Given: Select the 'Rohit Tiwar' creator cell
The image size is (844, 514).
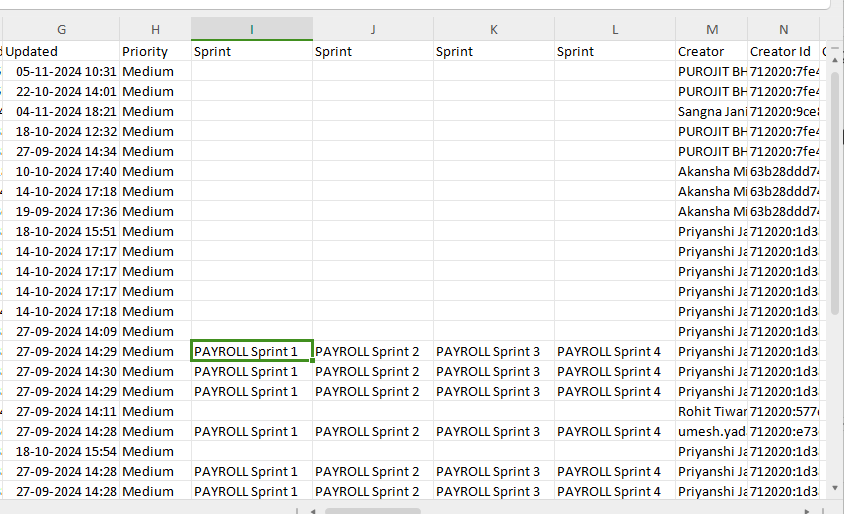Looking at the screenshot, I should 712,412.
